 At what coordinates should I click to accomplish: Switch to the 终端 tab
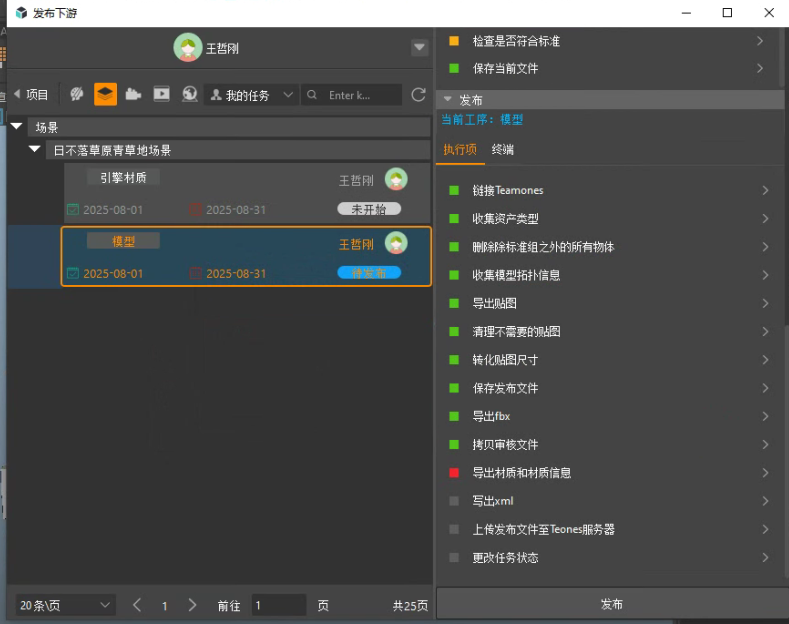[502, 150]
